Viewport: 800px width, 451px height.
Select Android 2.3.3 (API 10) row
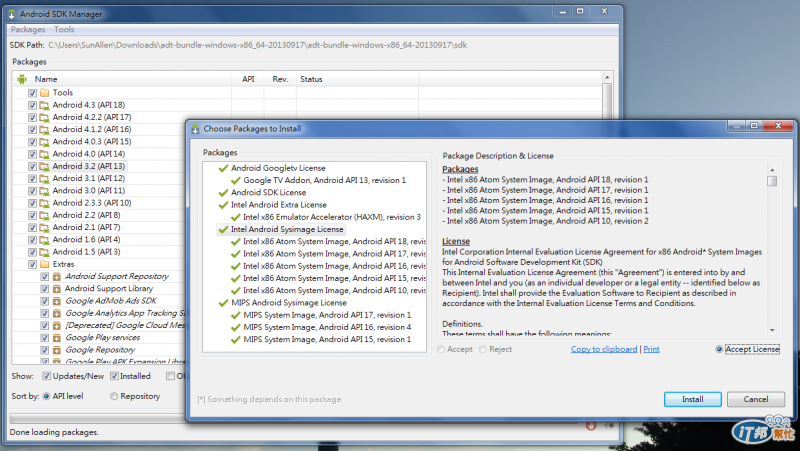click(92, 203)
